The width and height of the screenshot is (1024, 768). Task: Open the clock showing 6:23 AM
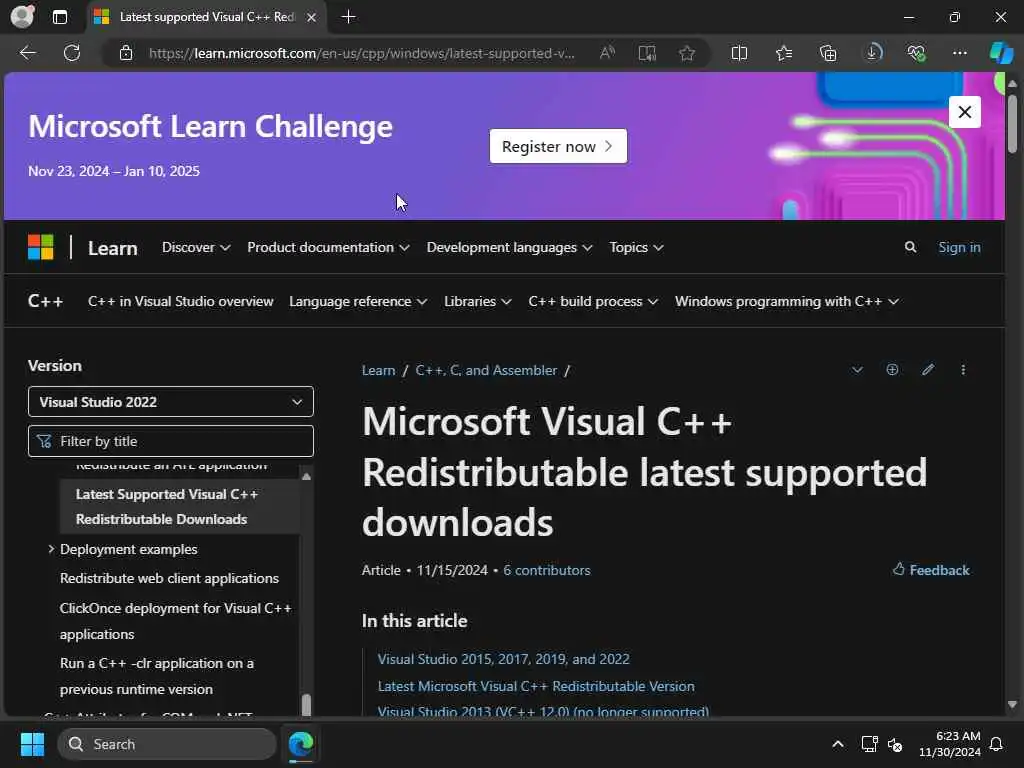pyautogui.click(x=950, y=744)
